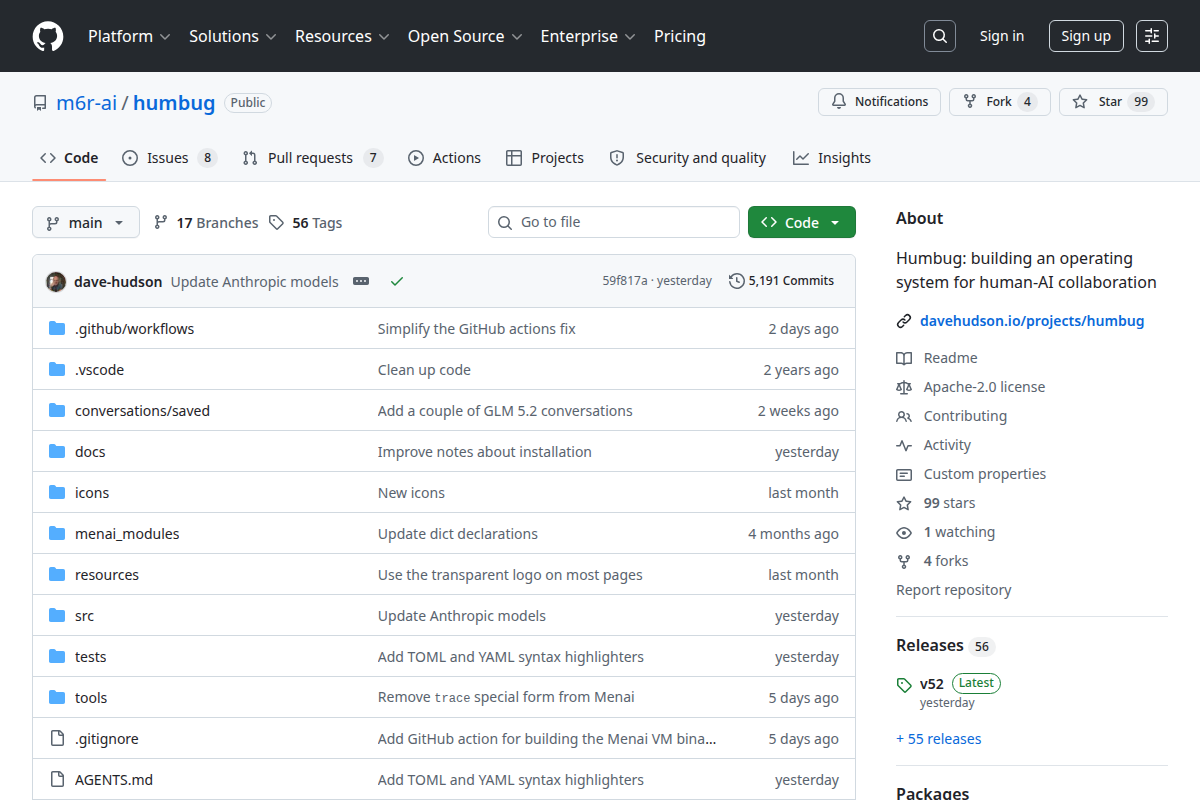Click the Notifications bell button

[x=879, y=102]
